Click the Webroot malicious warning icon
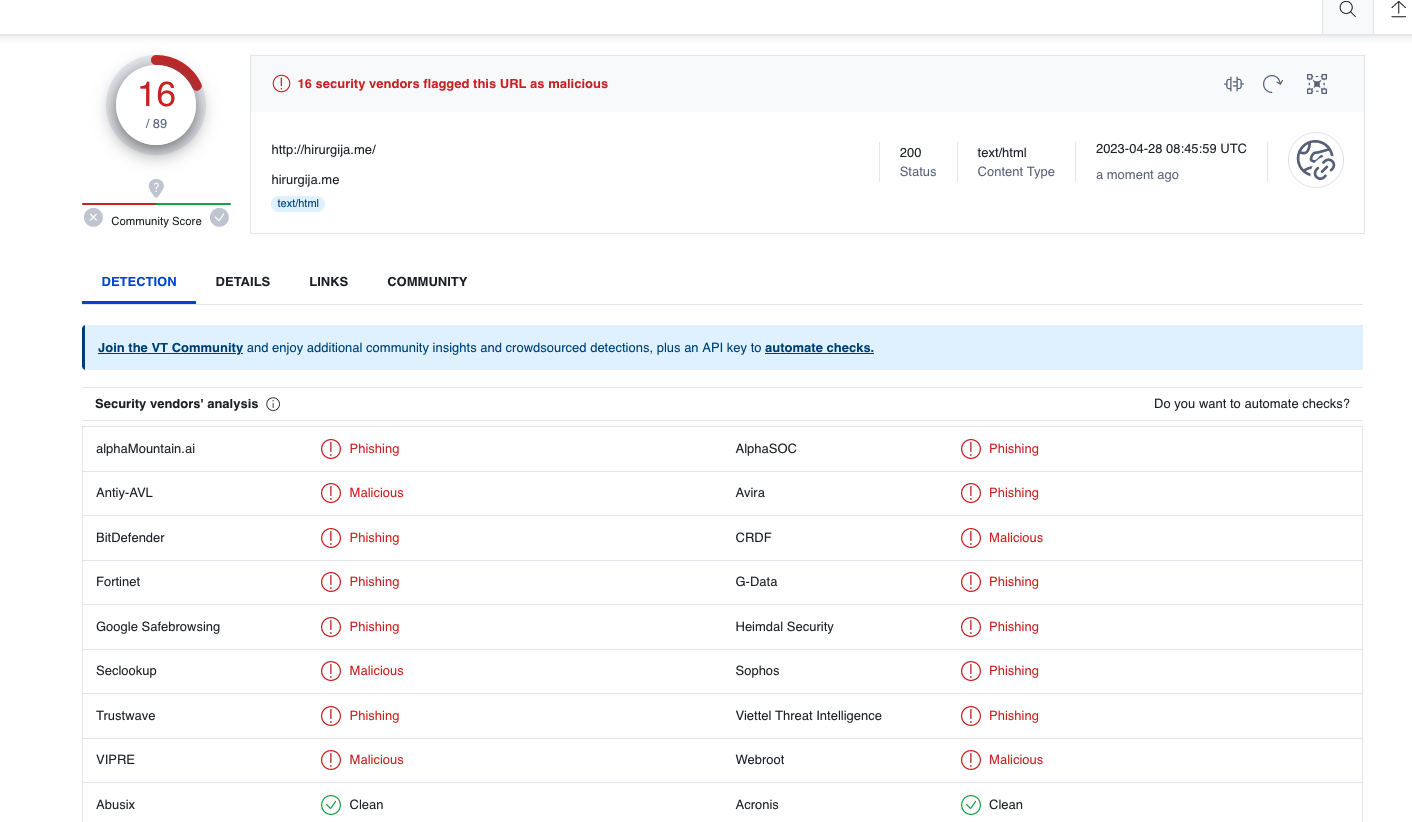Screen dimensions: 1412x822 coord(971,760)
